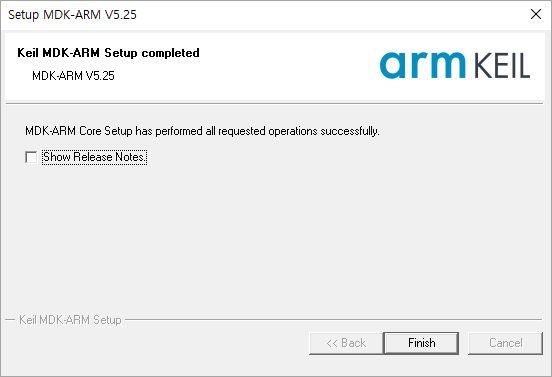Screen dimensions: 552x377
Task: Click the letter m in arm logo
Action: 447,65
